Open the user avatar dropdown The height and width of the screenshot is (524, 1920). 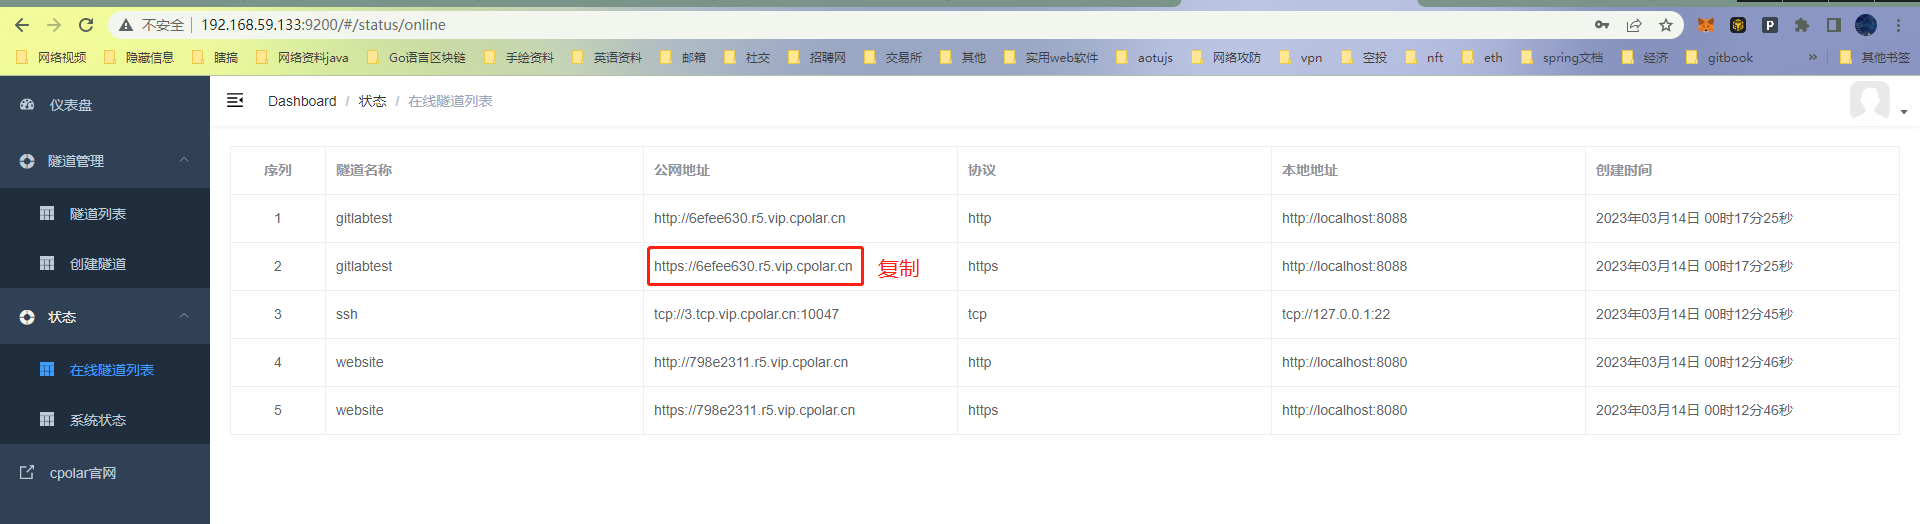point(1877,101)
